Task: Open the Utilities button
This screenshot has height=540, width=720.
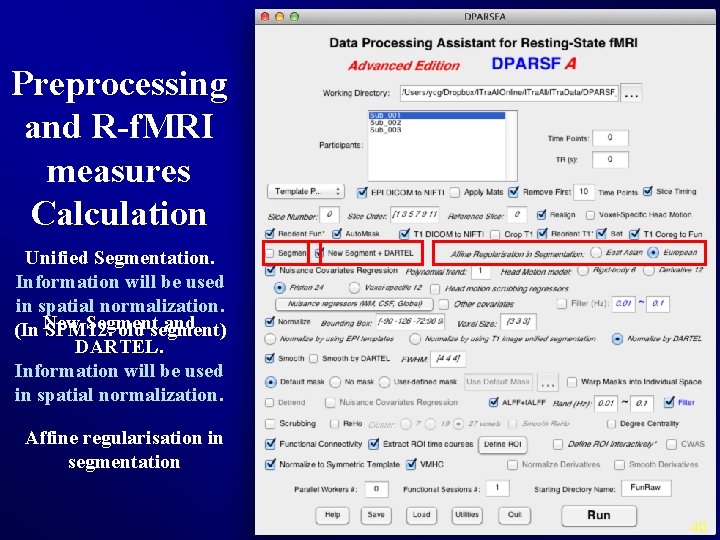Action: [467, 515]
